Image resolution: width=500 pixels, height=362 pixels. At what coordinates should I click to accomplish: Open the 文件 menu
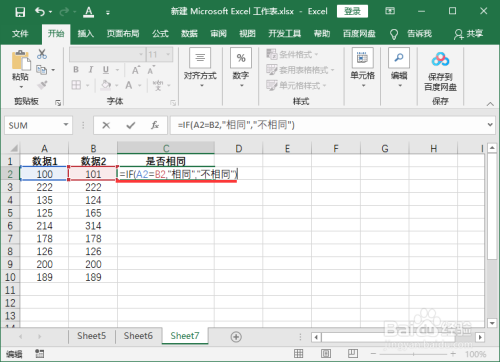pyautogui.click(x=20, y=33)
